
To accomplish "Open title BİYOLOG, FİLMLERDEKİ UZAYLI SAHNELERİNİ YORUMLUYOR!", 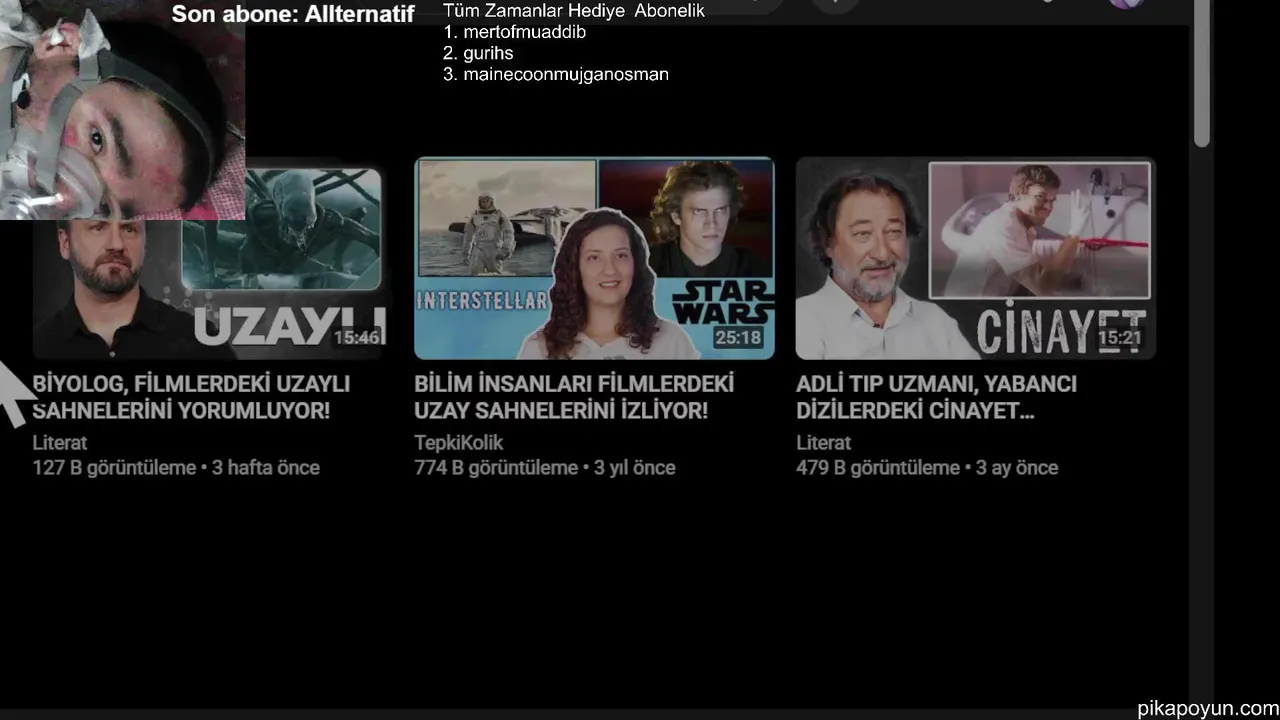I will (191, 397).
